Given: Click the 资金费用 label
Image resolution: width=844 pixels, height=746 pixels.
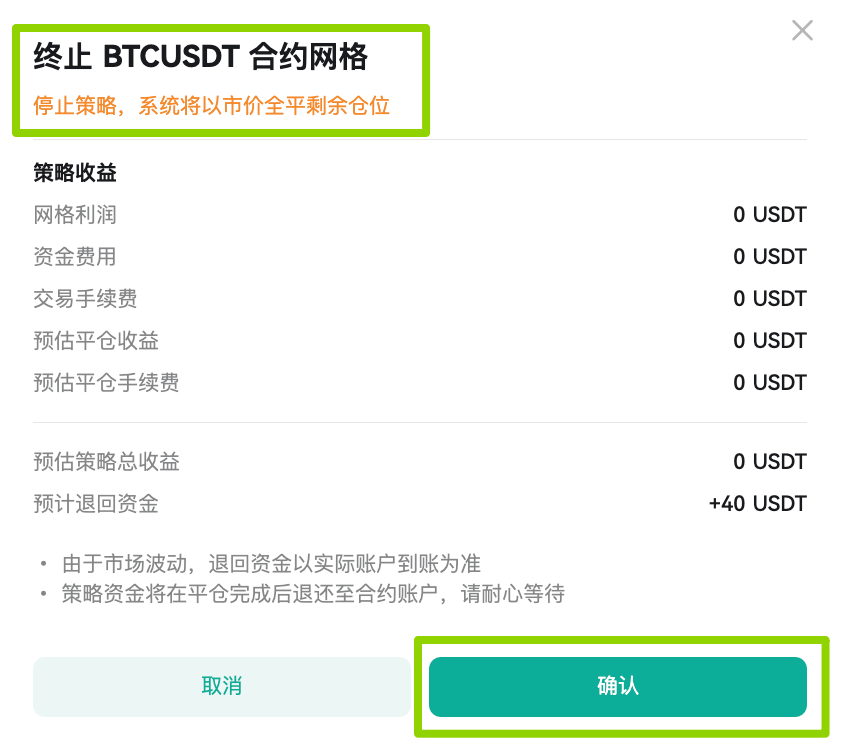Looking at the screenshot, I should coord(75,257).
